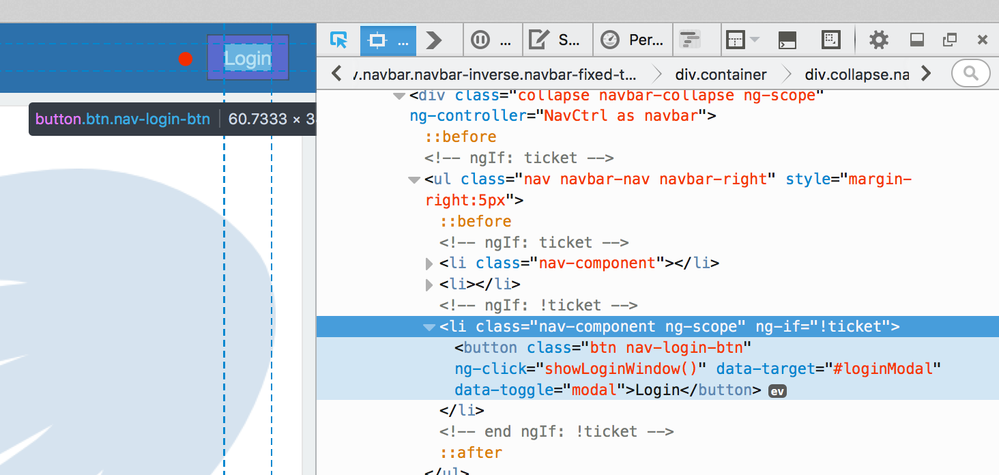Expand the first li nav-component node
Viewport: 999px width, 475px height.
pos(429,264)
